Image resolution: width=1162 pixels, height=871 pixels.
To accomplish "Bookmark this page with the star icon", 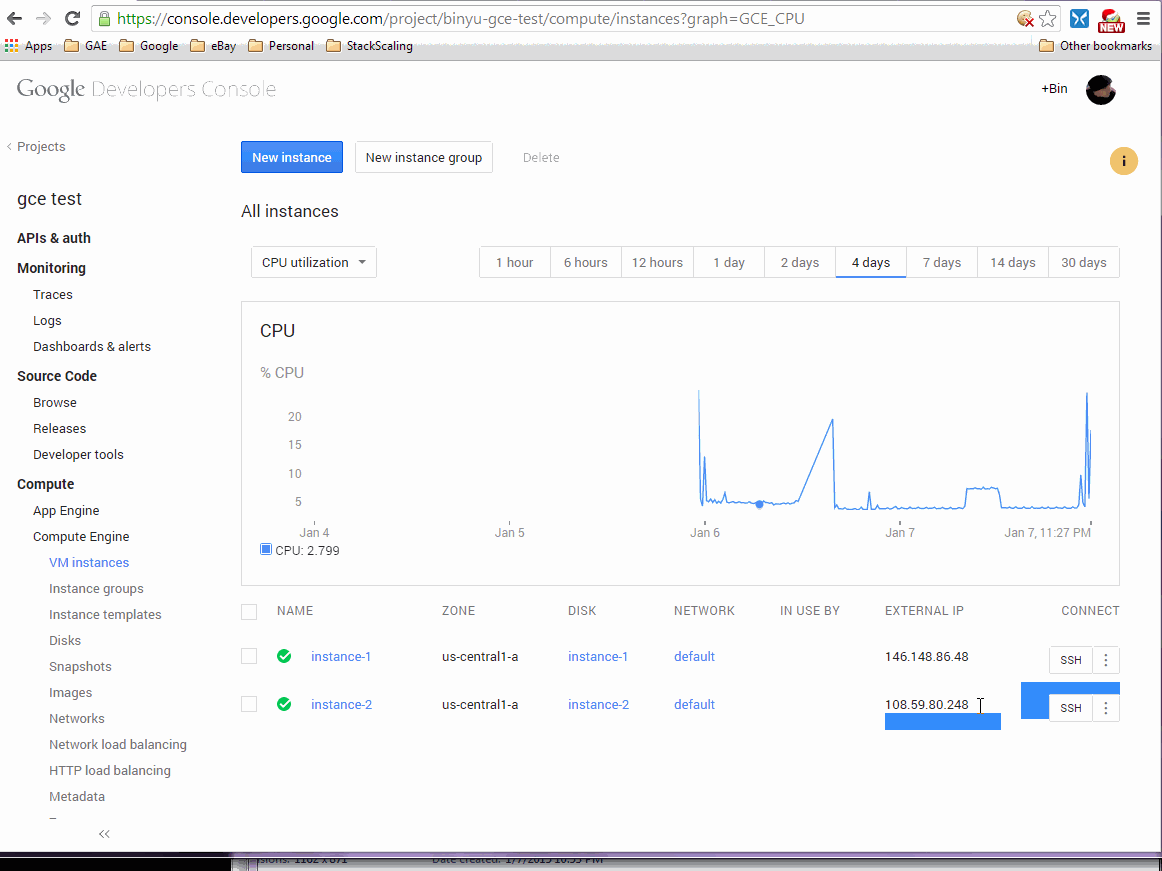I will click(x=1047, y=19).
